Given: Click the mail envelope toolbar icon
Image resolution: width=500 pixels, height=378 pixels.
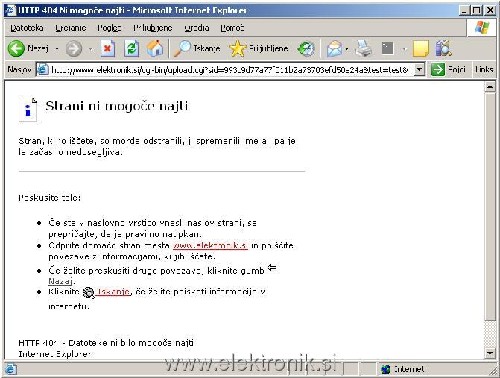Looking at the screenshot, I should [x=335, y=49].
